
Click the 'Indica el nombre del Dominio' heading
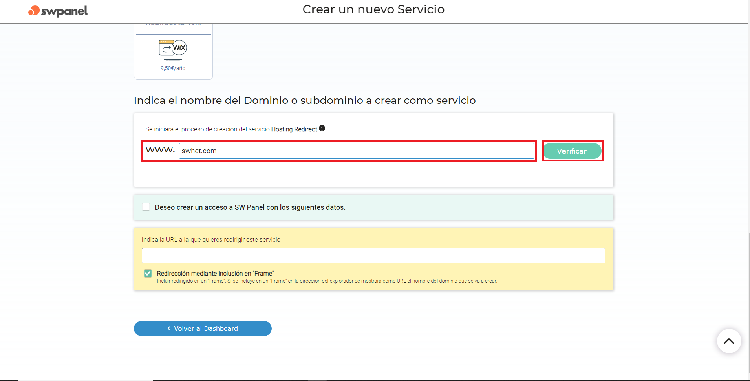coord(305,100)
